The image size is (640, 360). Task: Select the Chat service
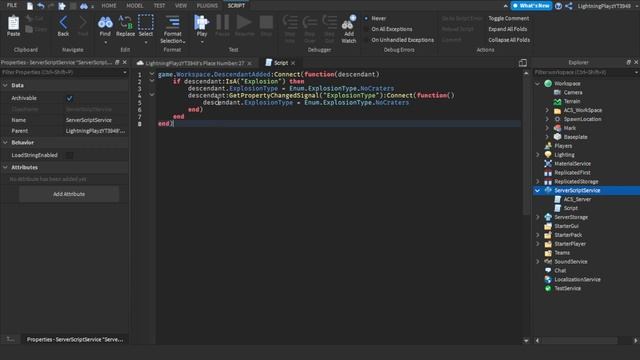[560, 271]
